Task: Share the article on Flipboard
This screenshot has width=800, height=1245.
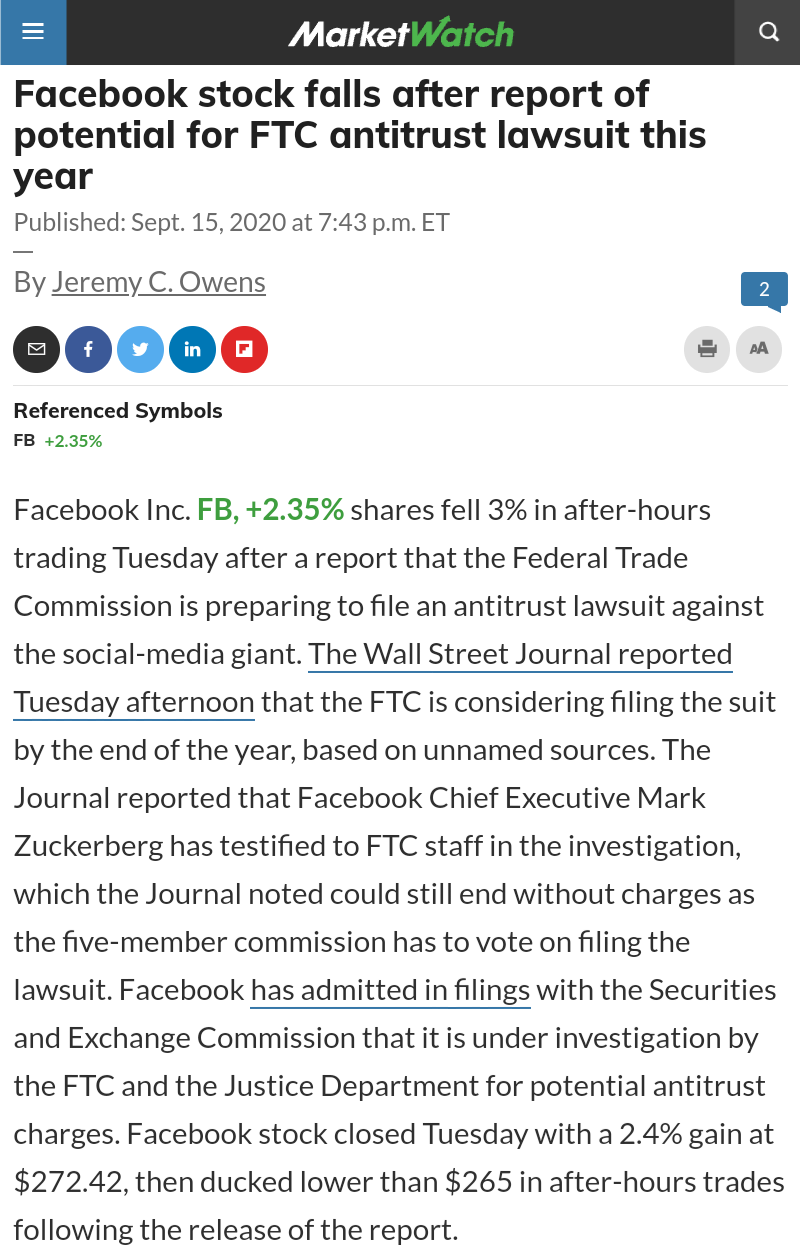Action: (245, 349)
